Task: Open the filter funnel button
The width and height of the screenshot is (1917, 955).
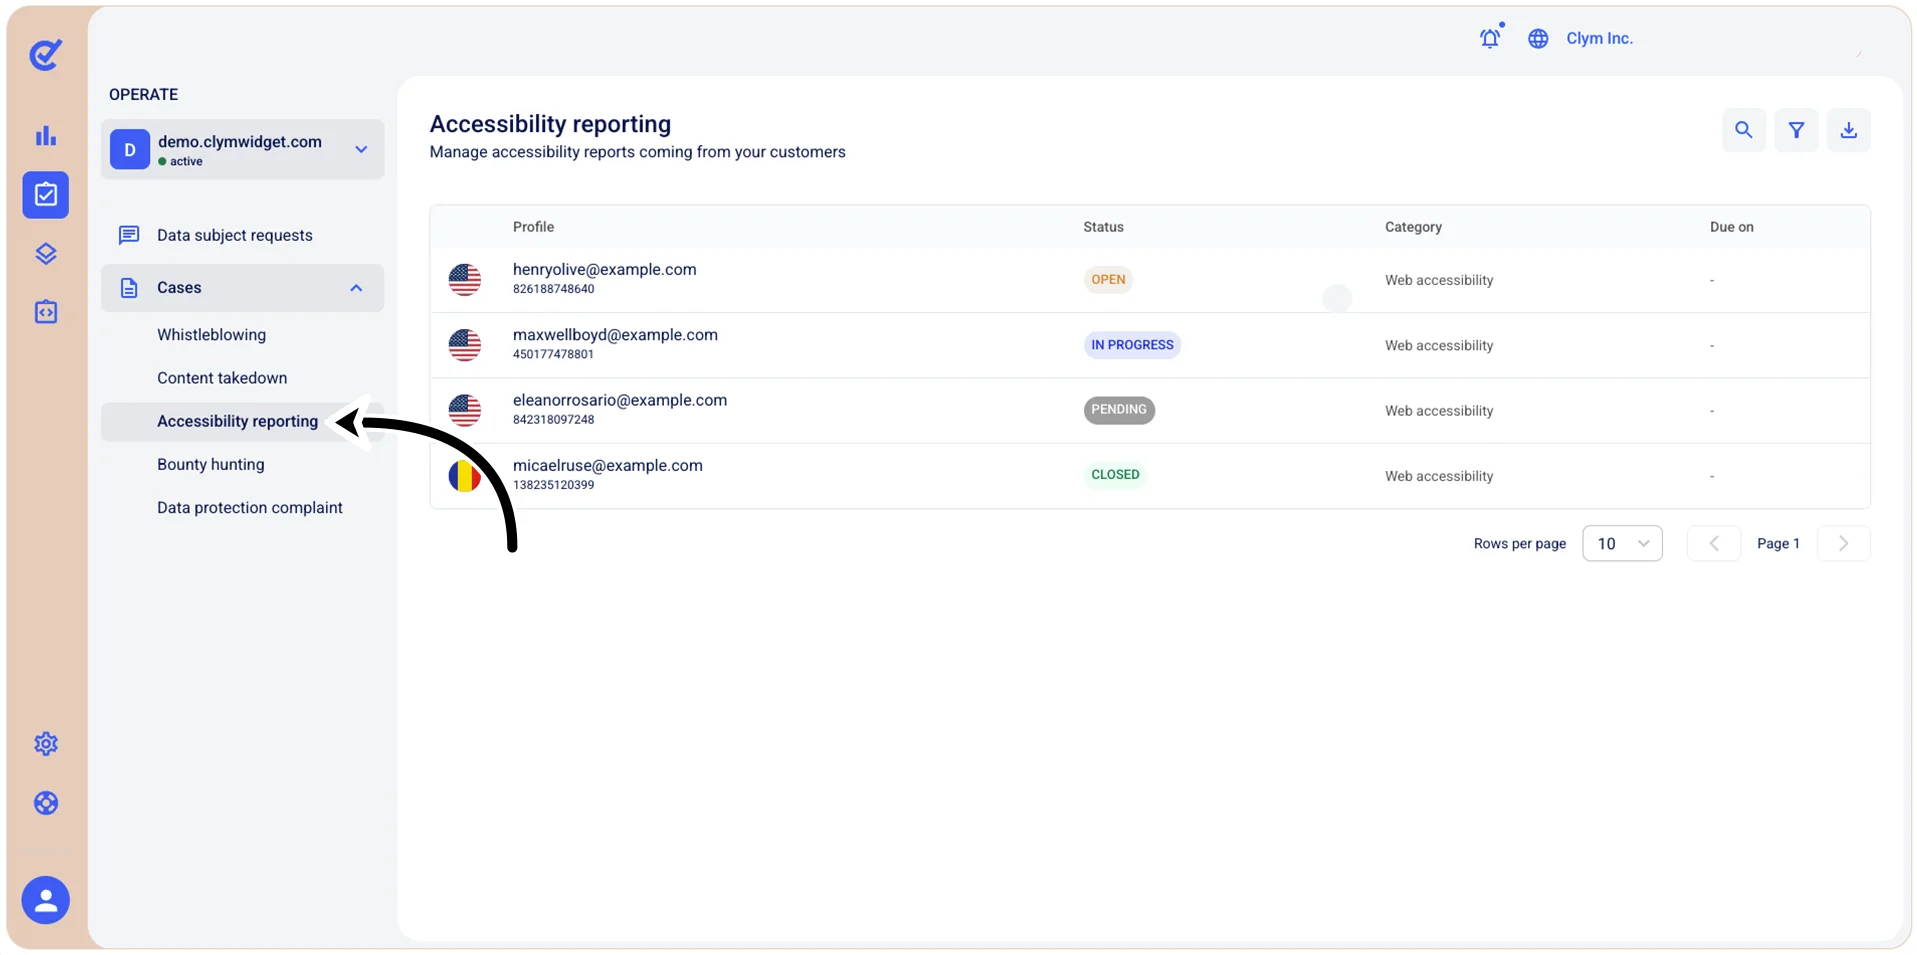Action: pyautogui.click(x=1796, y=130)
